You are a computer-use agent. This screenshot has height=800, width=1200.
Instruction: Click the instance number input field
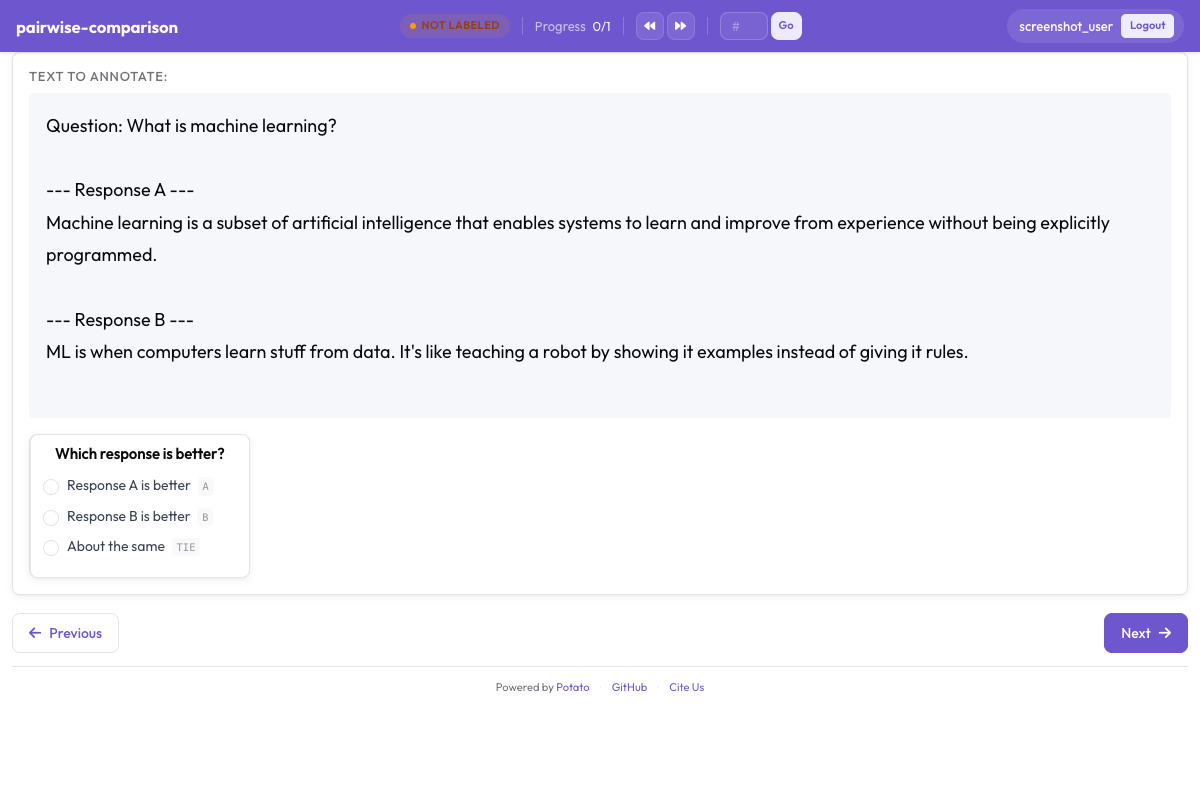click(x=743, y=25)
